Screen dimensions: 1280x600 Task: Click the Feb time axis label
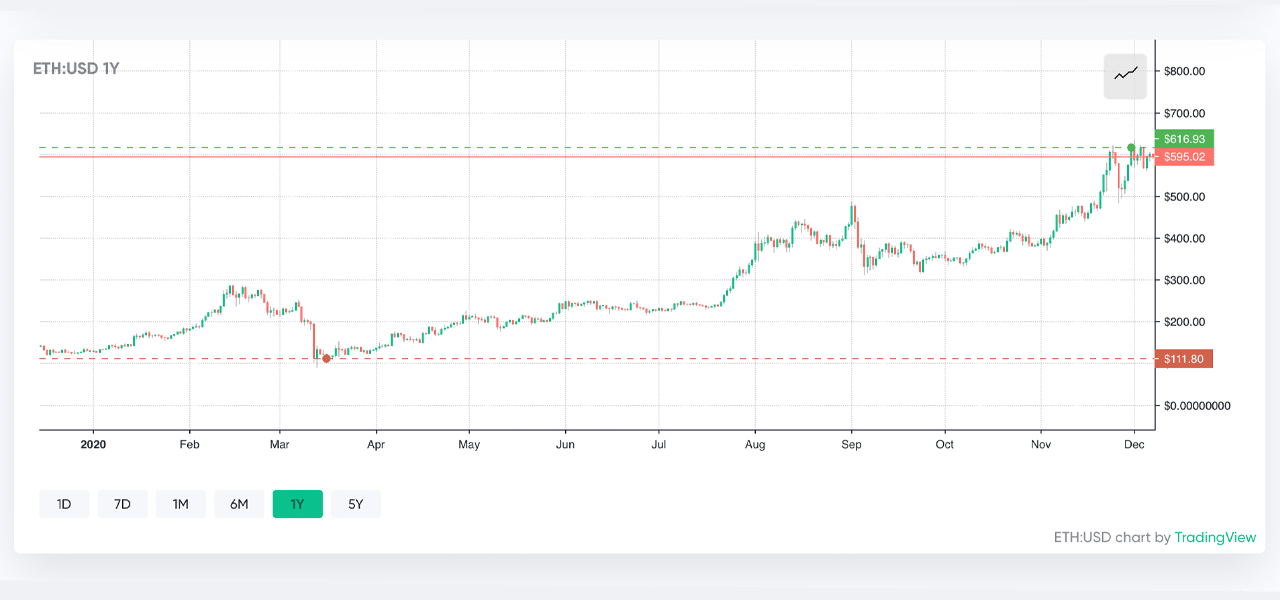click(190, 443)
